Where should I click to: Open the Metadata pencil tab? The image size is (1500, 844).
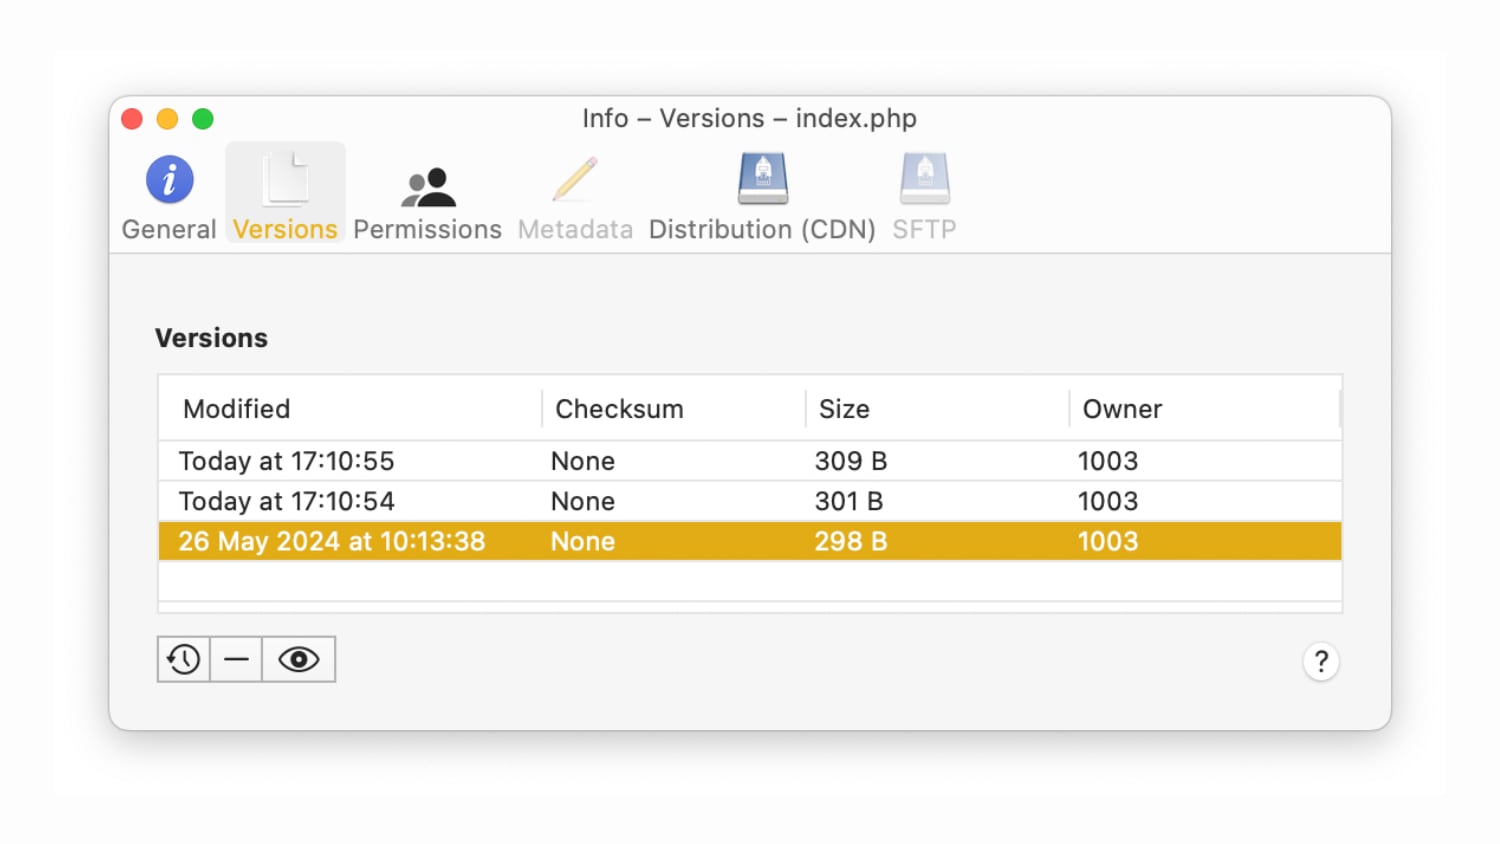coord(575,197)
